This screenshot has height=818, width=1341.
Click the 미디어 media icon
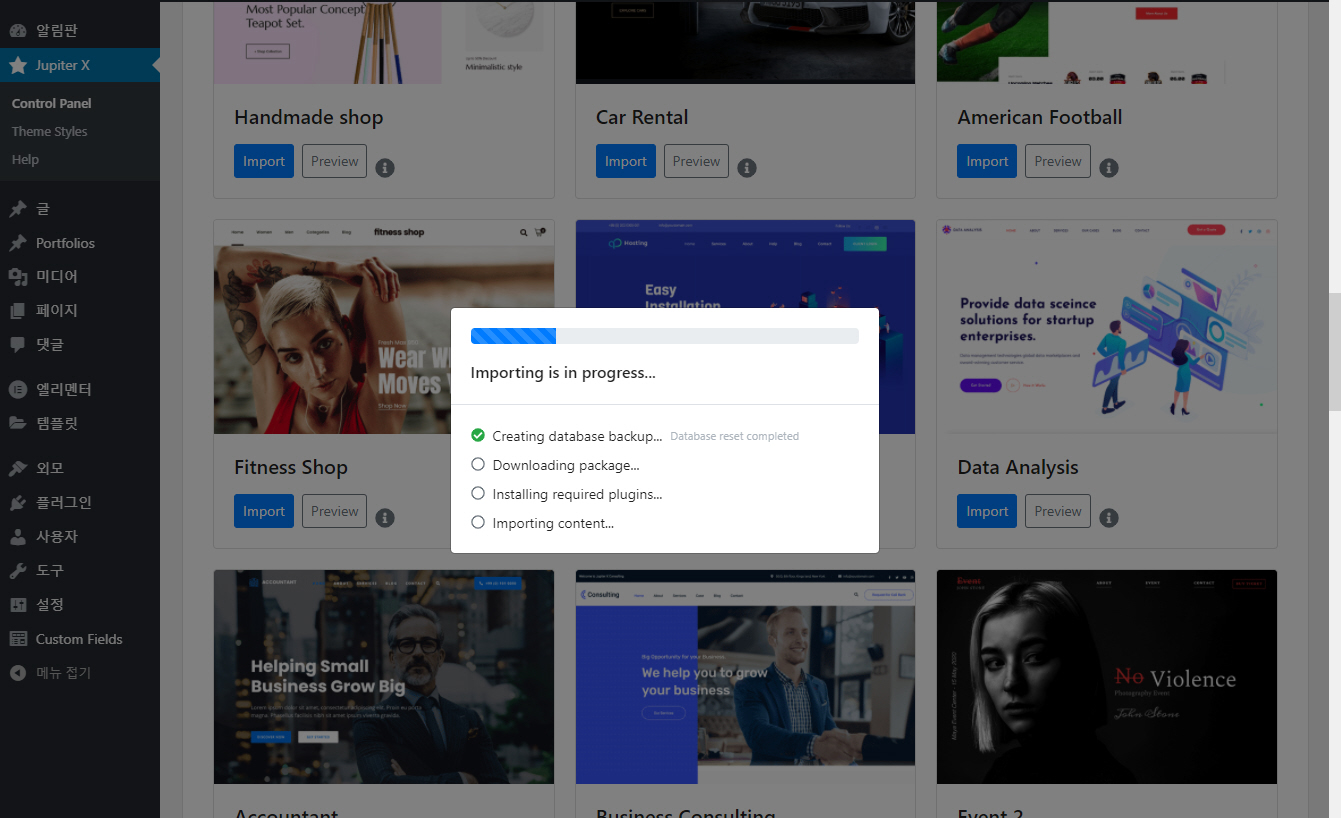[x=18, y=277]
